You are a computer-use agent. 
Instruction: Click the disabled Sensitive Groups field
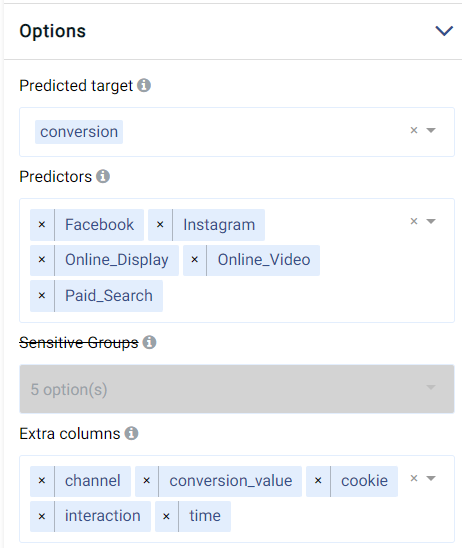[237, 389]
